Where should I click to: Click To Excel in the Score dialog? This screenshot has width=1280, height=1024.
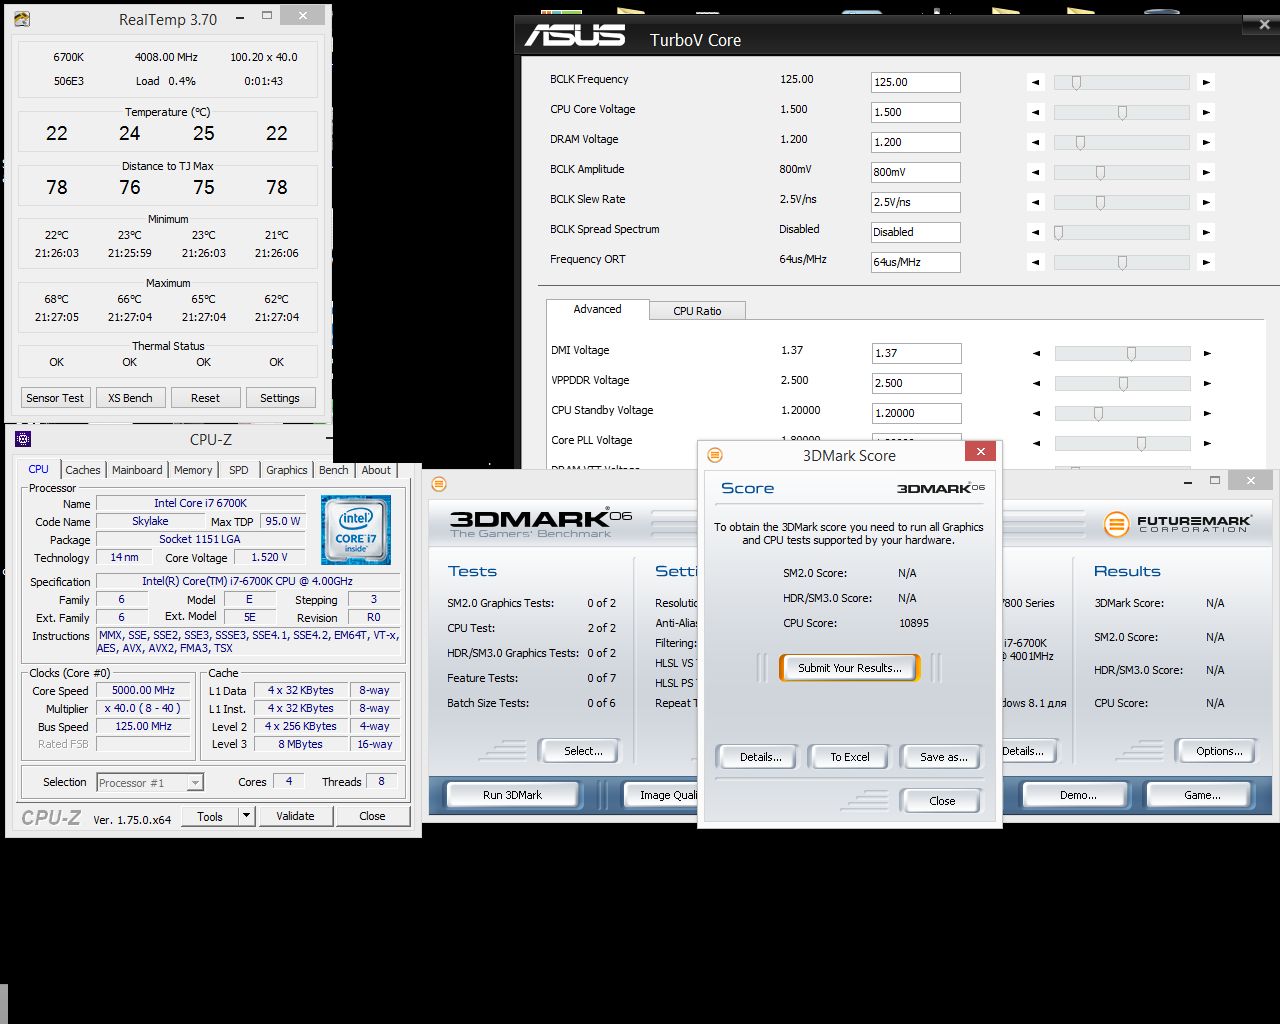850,757
